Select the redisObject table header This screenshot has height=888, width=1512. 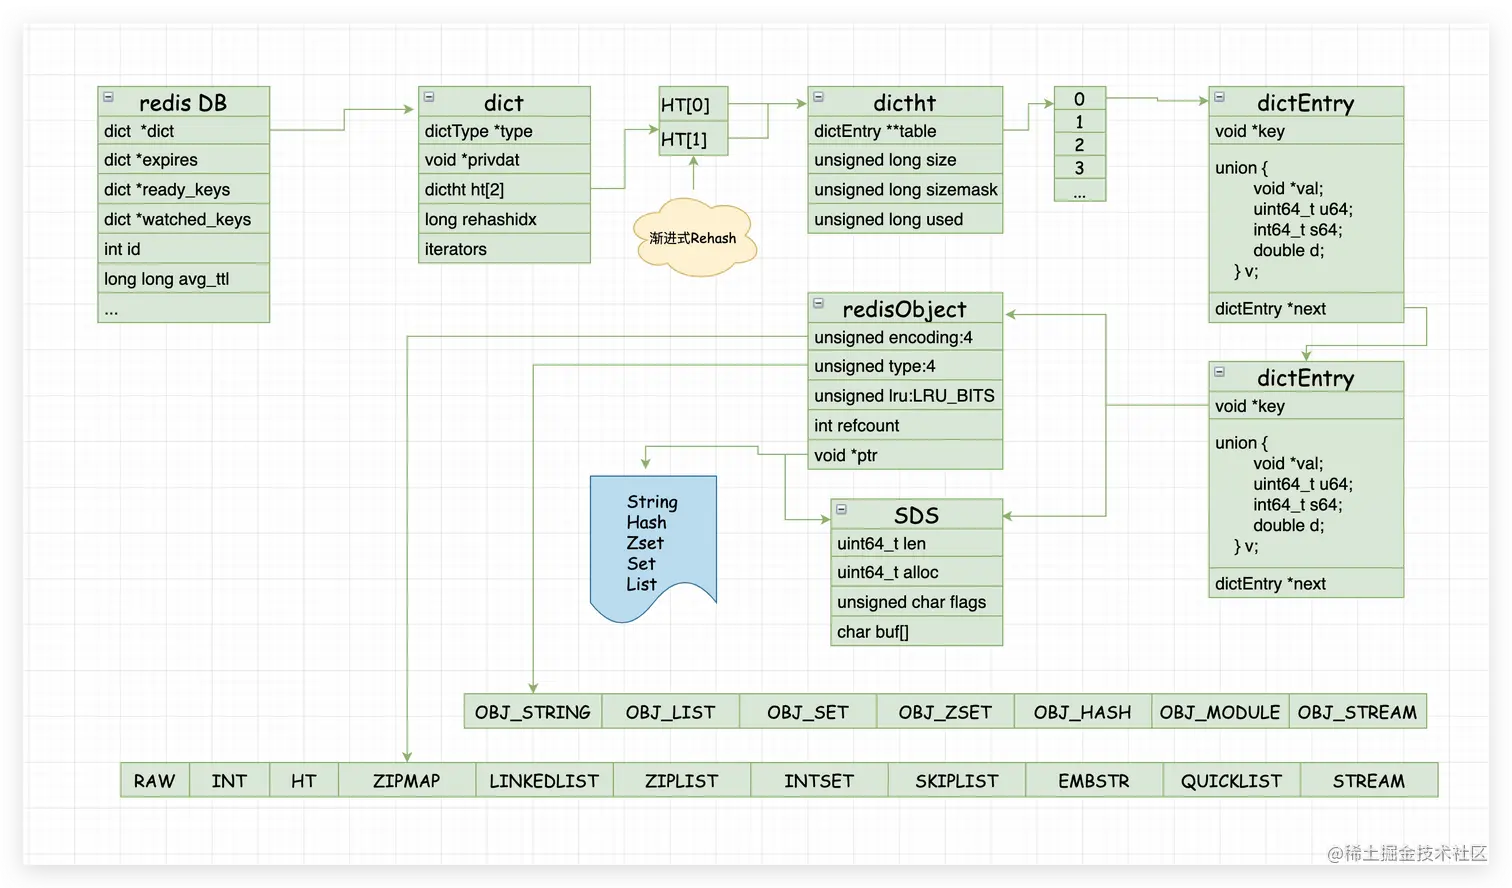[x=905, y=308]
